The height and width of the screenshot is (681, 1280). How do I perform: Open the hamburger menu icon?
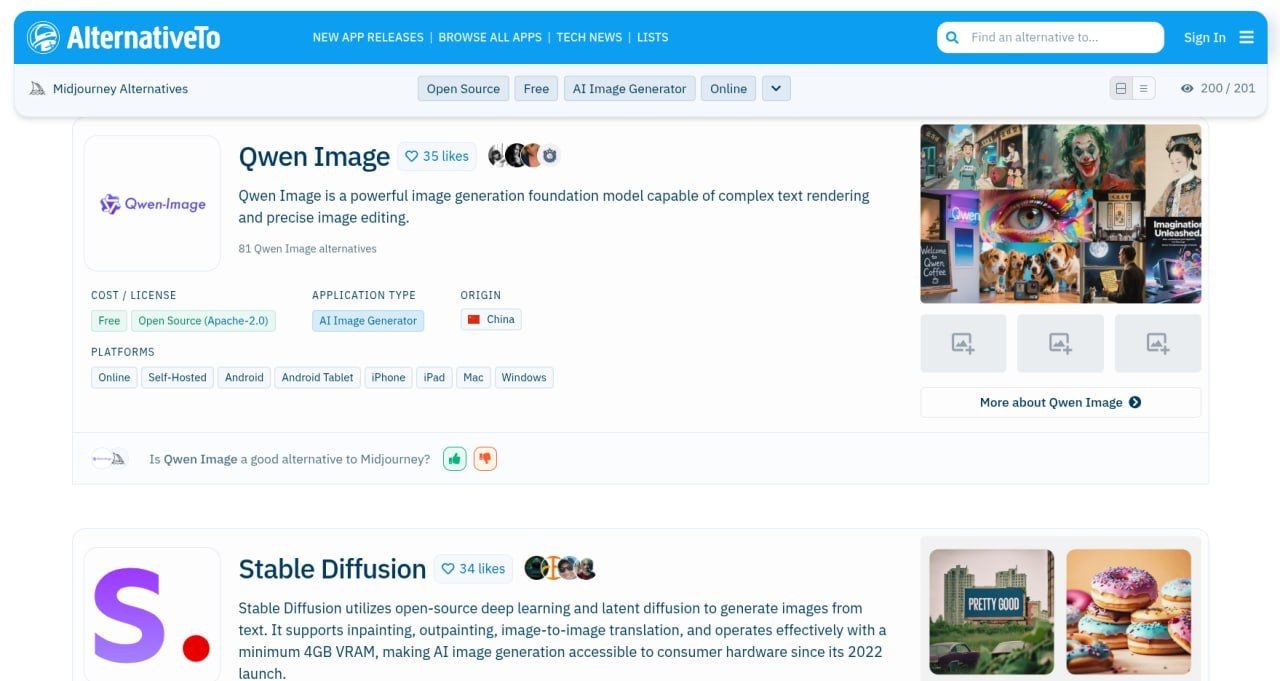point(1246,37)
